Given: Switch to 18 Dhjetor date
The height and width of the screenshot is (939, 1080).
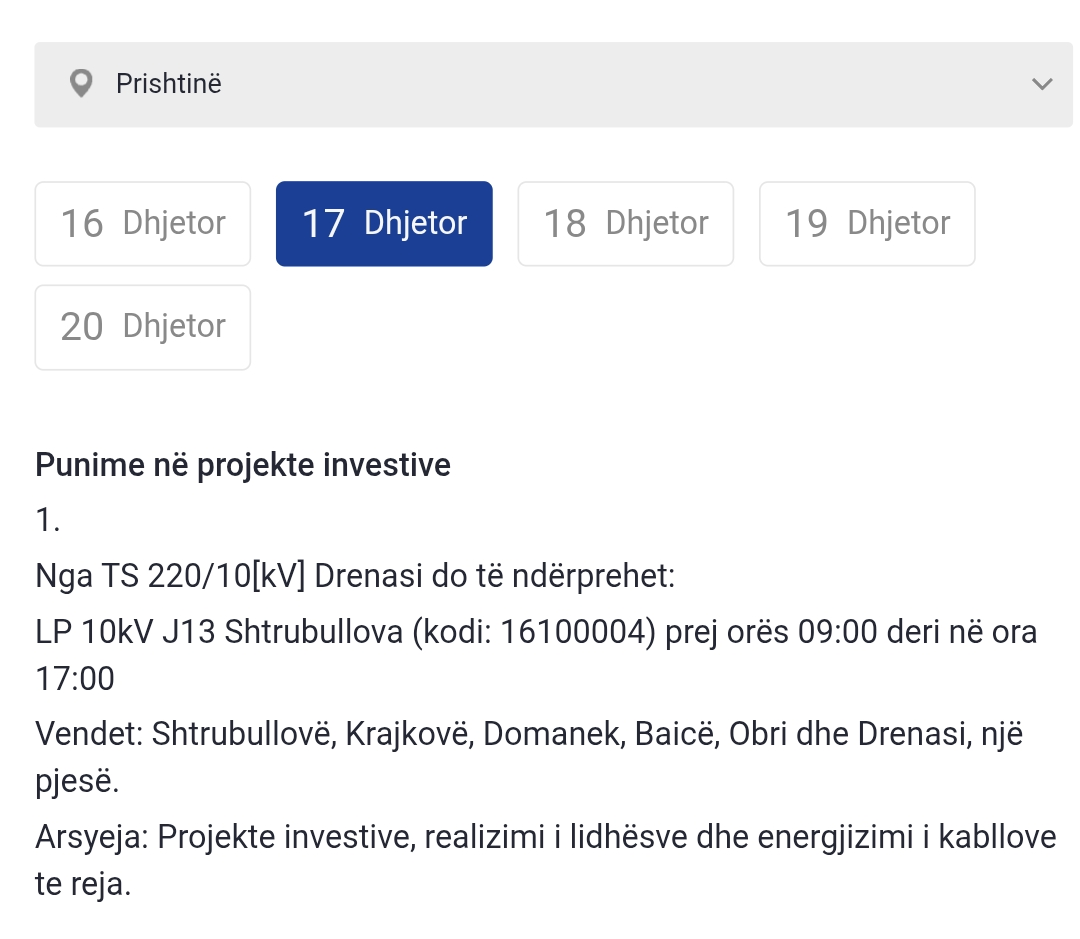Looking at the screenshot, I should 625,224.
